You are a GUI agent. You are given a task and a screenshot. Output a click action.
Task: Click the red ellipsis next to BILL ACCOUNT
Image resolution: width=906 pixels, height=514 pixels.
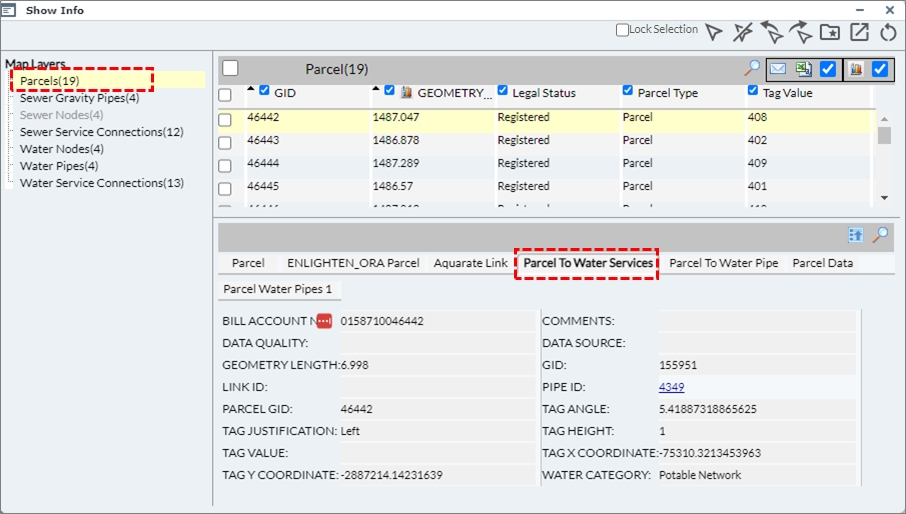coord(324,321)
